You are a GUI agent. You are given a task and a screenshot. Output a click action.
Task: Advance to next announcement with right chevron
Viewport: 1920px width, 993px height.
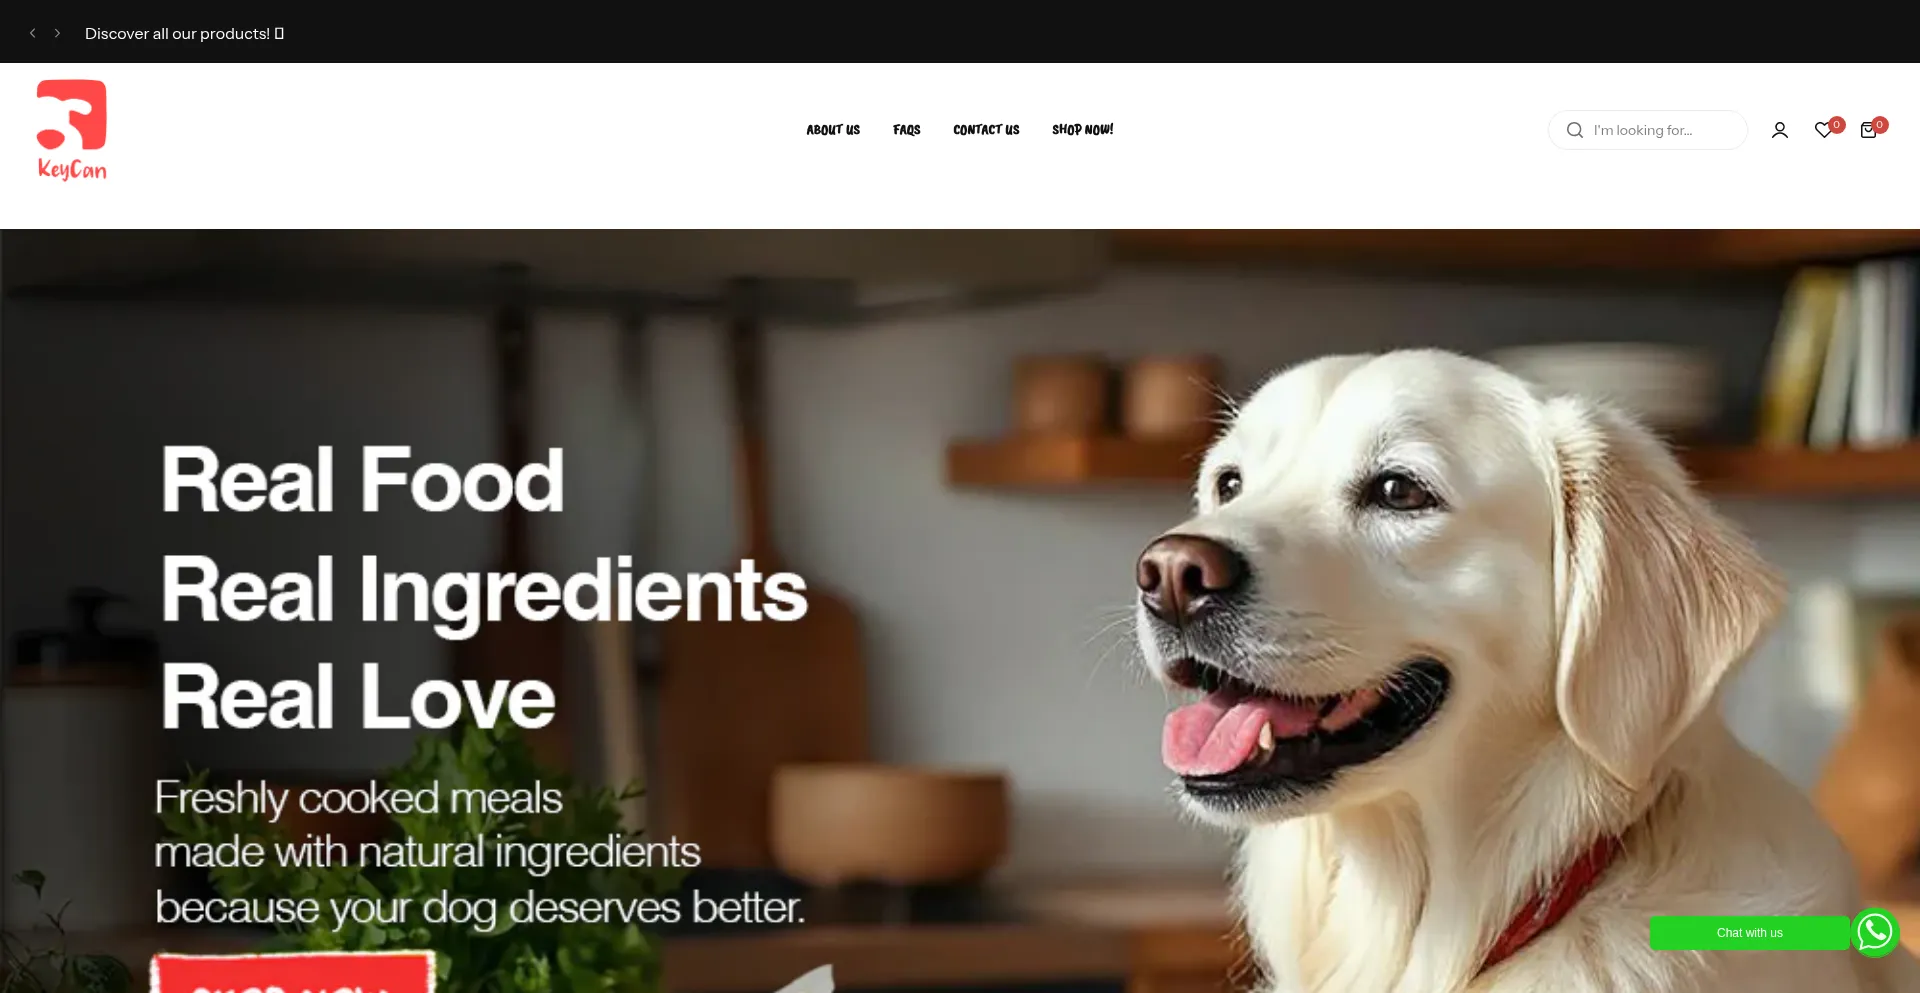[x=57, y=33]
